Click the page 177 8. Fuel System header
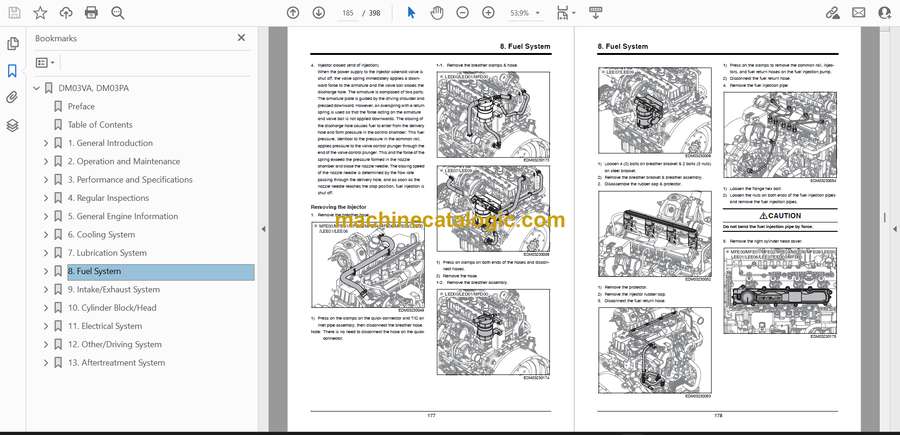Viewport: 900px width, 435px height. tap(525, 46)
